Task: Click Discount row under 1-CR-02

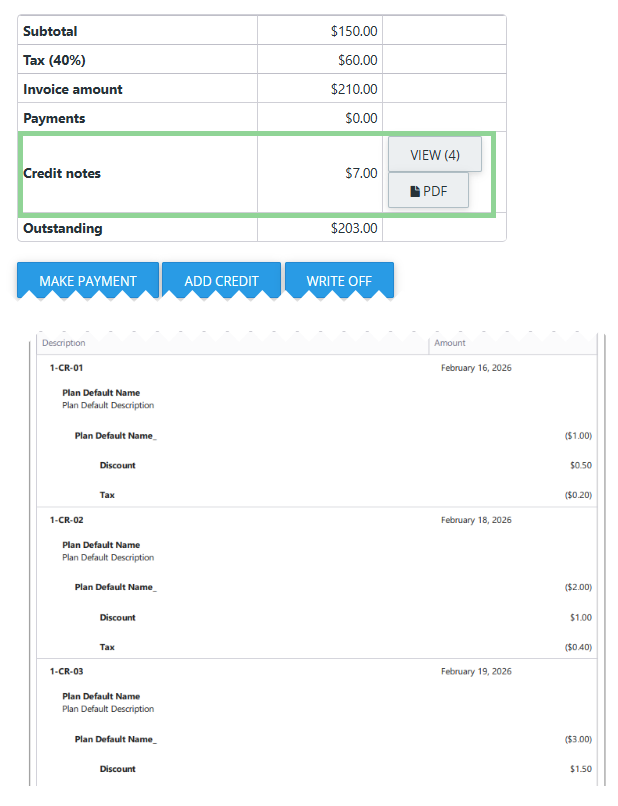Action: coord(118,617)
